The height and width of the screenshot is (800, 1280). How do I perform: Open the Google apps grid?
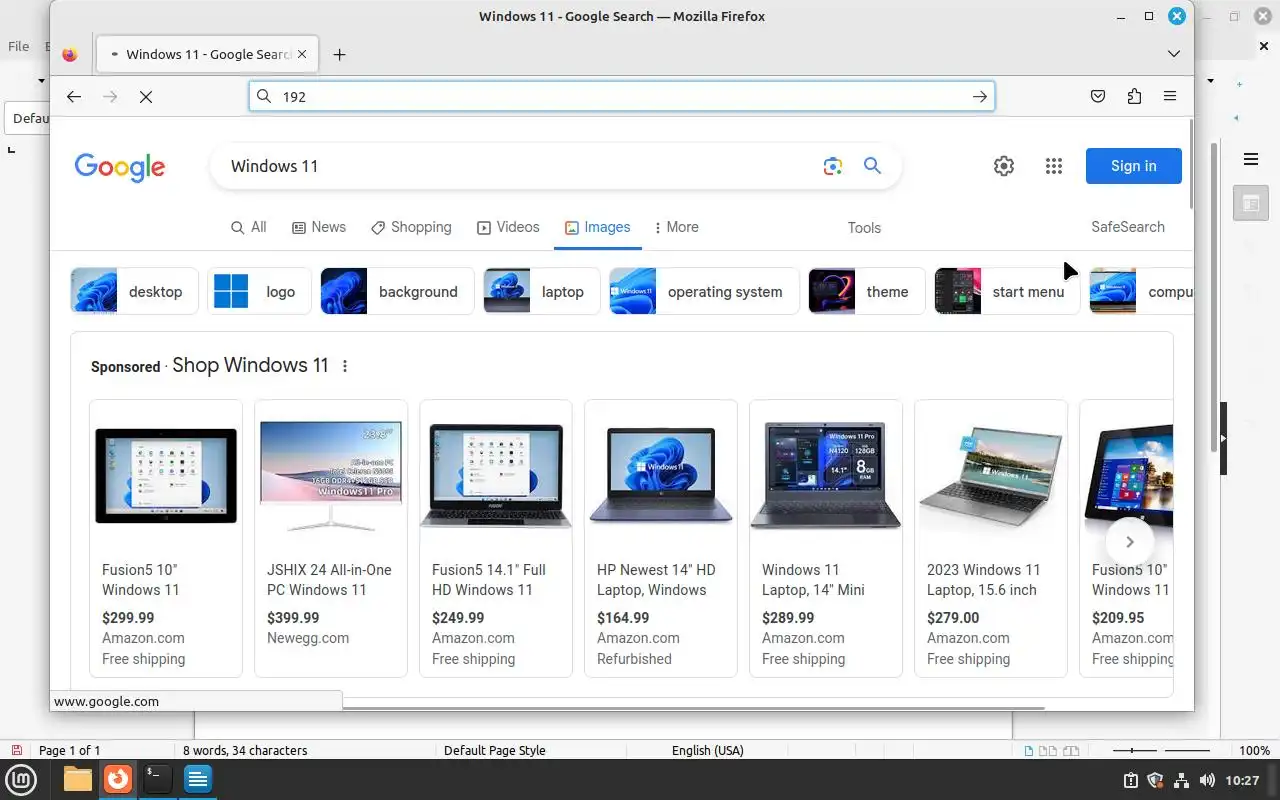click(1054, 166)
